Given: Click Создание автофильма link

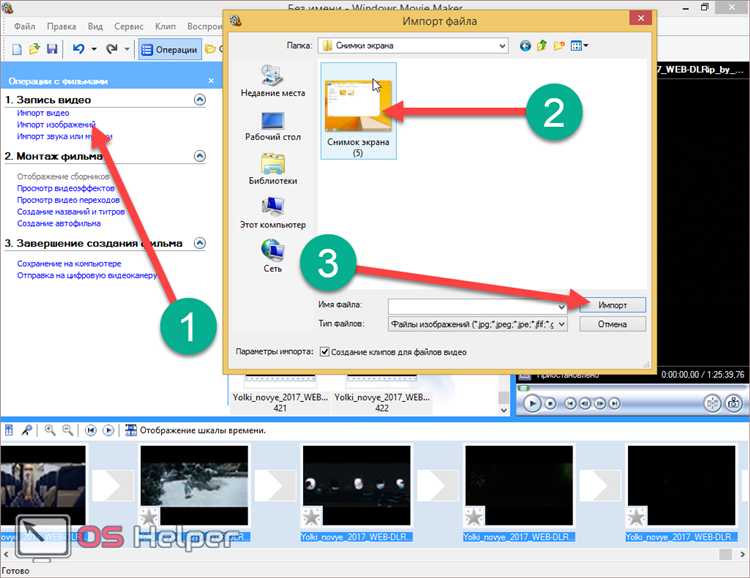Looking at the screenshot, I should pyautogui.click(x=59, y=223).
